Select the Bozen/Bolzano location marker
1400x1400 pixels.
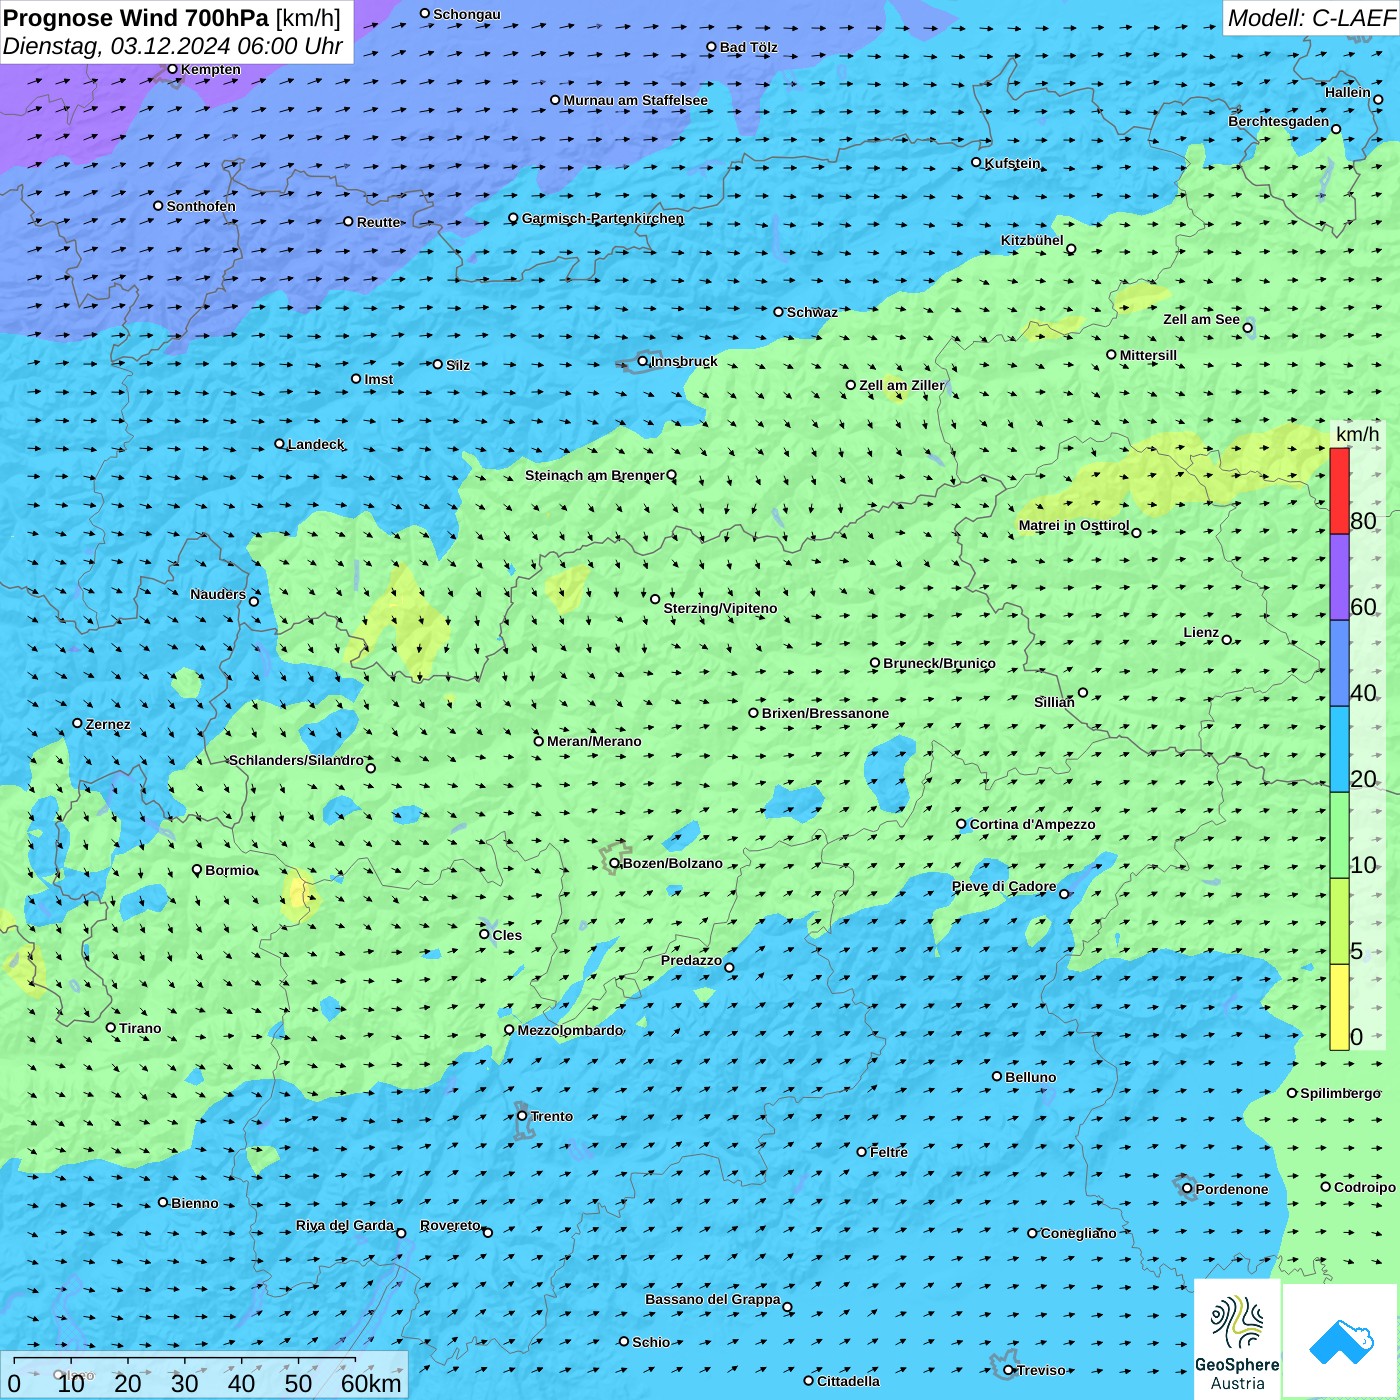pyautogui.click(x=614, y=863)
